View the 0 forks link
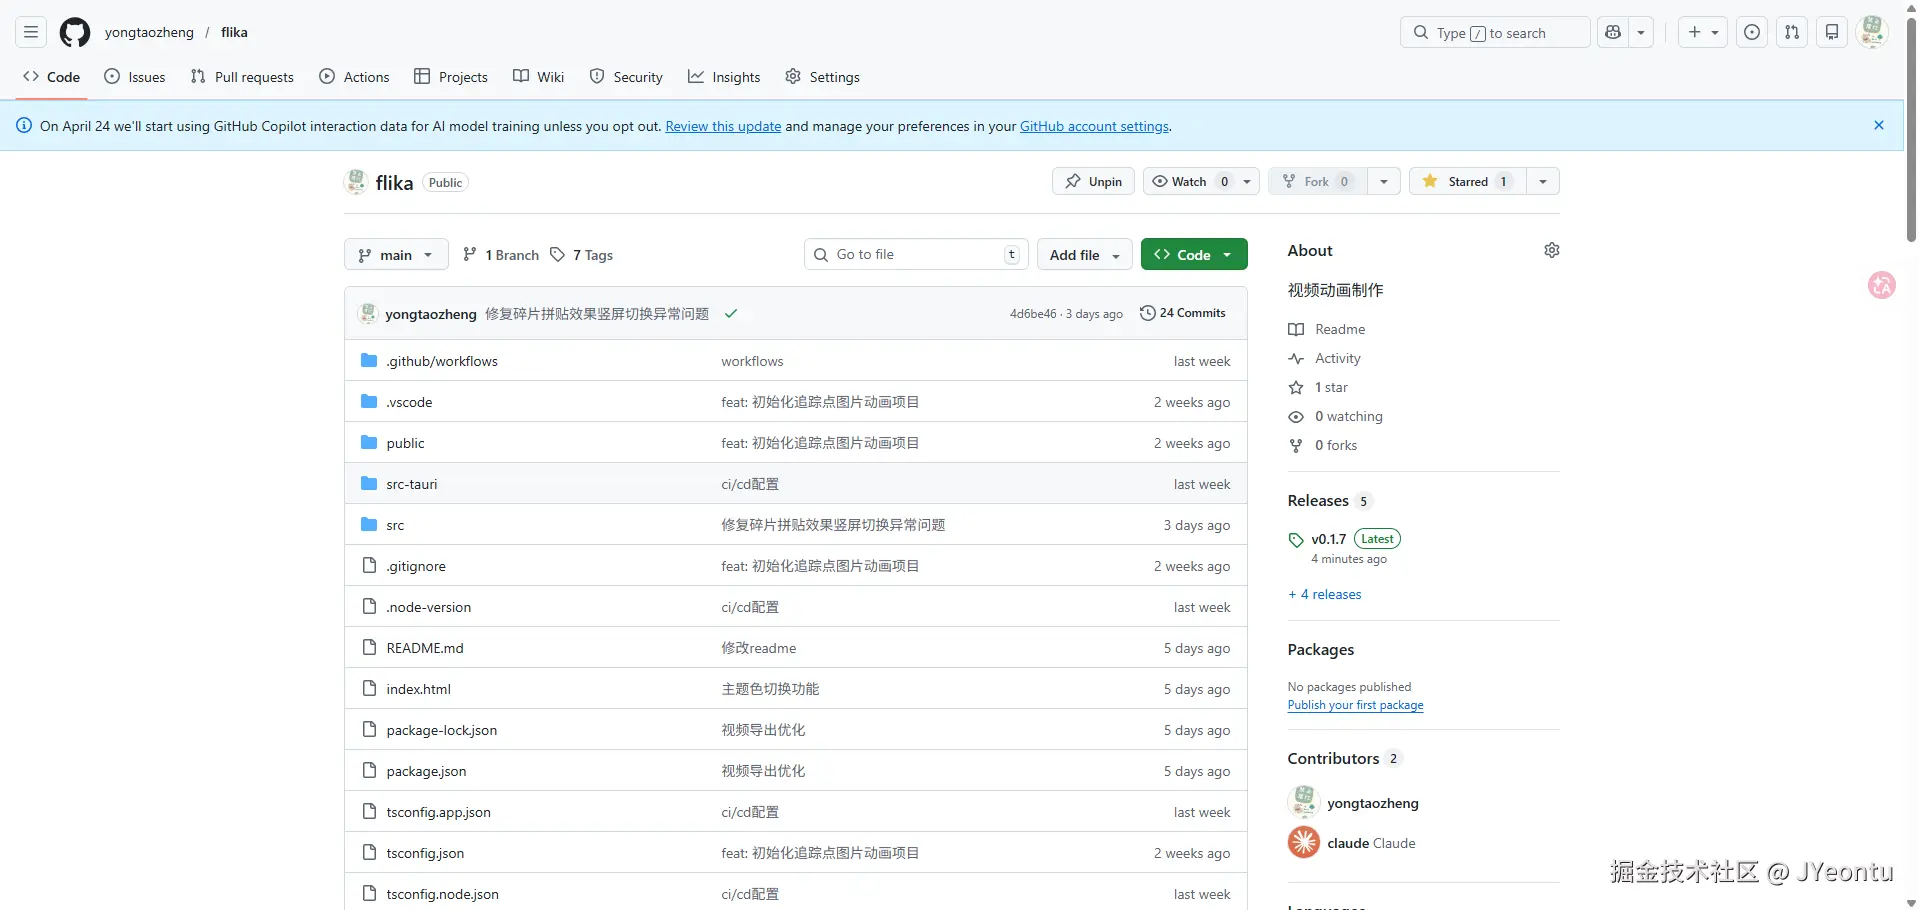 pyautogui.click(x=1336, y=445)
